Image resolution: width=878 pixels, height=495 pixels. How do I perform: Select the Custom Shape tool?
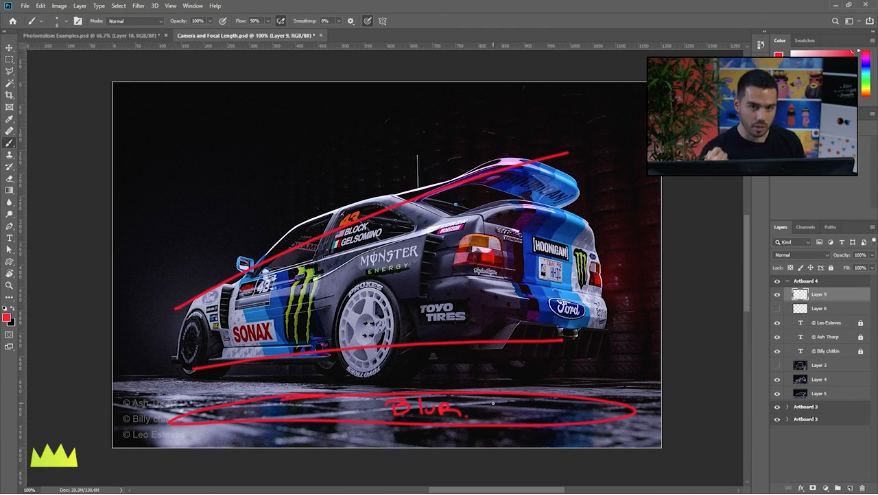pyautogui.click(x=9, y=261)
